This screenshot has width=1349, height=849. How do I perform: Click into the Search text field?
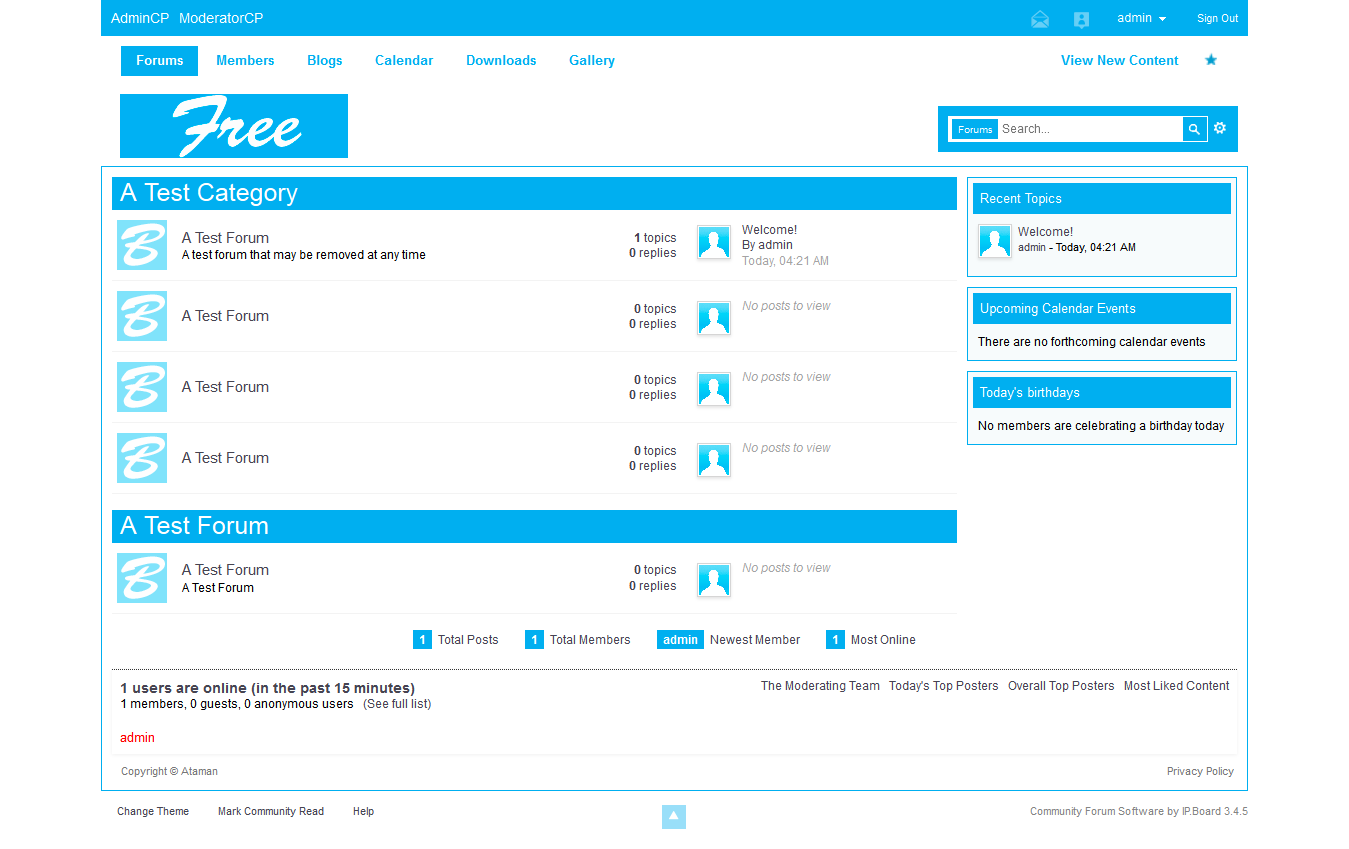tap(1088, 129)
